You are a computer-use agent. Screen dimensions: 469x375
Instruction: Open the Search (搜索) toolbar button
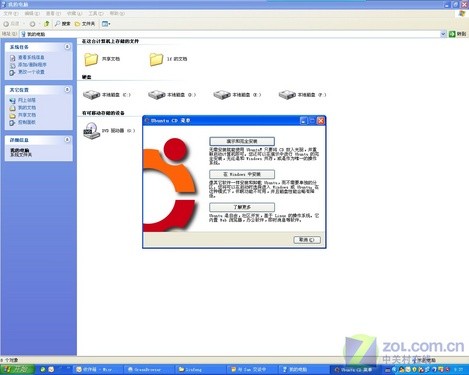63,24
